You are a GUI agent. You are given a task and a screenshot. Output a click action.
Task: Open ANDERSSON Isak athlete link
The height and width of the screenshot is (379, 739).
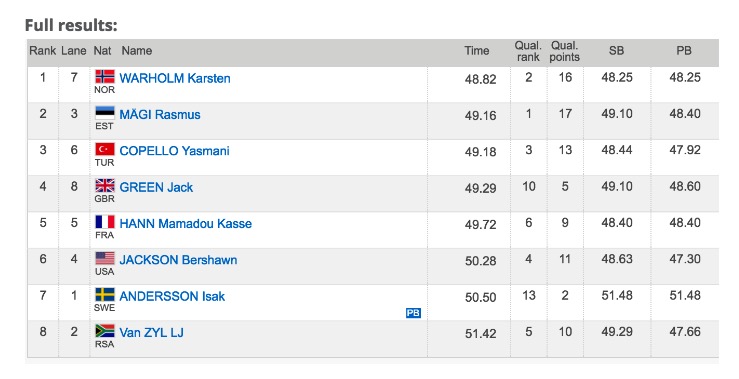click(172, 296)
